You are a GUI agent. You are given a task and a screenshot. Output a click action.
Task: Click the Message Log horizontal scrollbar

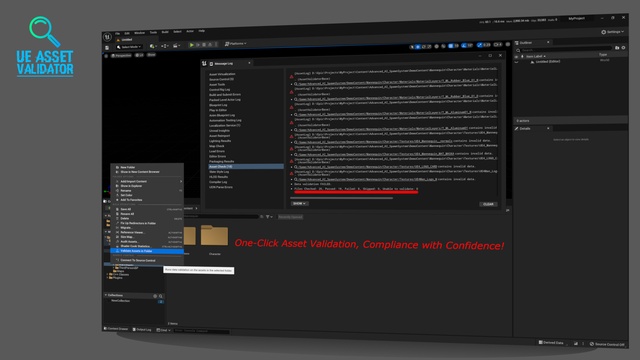[342, 198]
